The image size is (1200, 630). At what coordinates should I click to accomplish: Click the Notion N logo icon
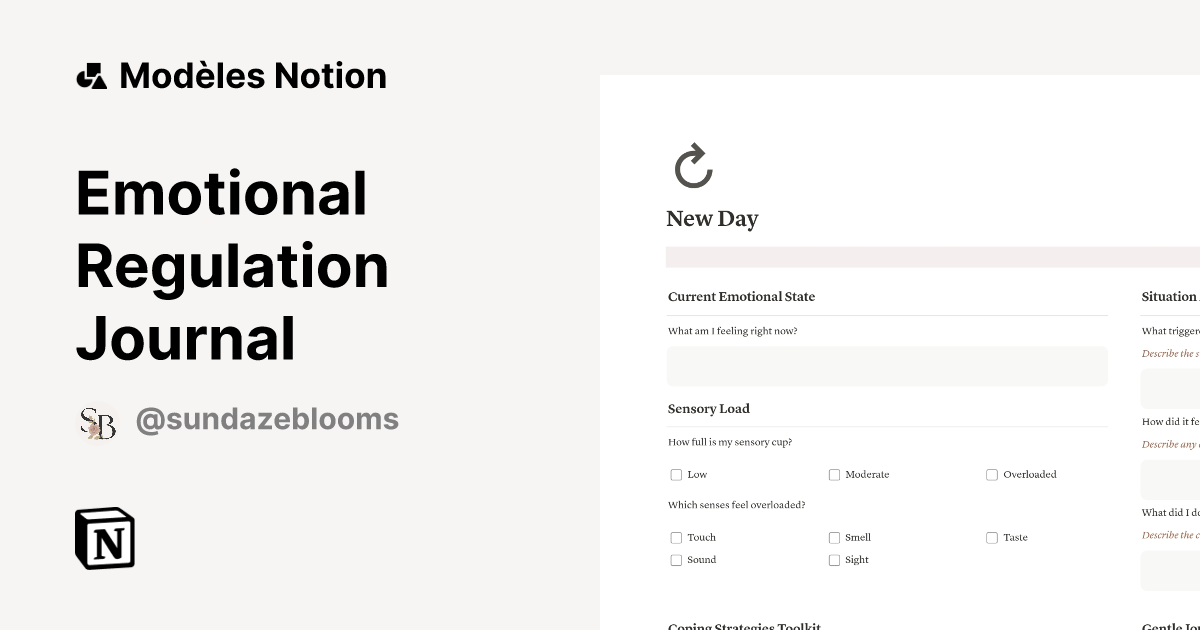click(105, 538)
